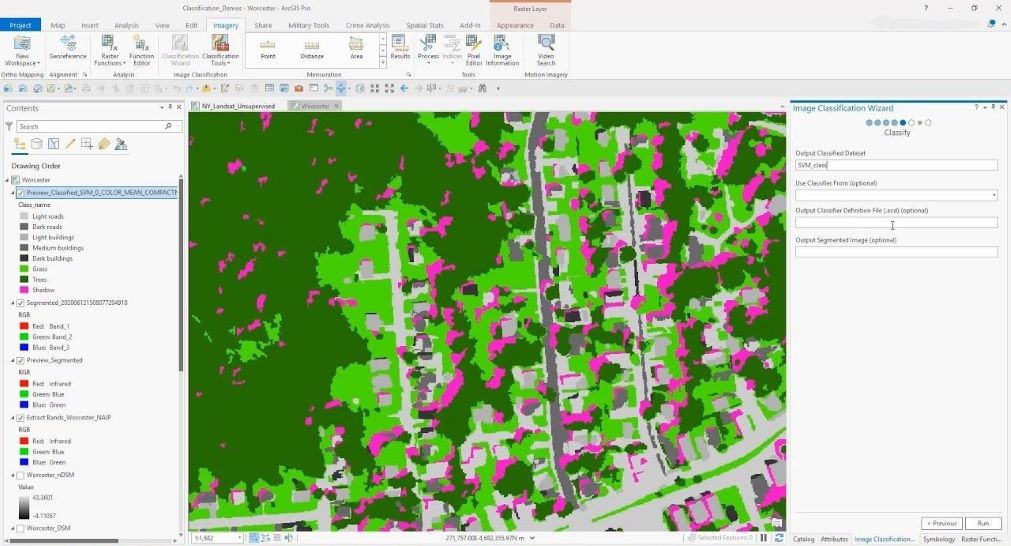Screen dimensions: 1011x546
Task: Click the binoculars find icon in quick toolbar
Action: pyautogui.click(x=482, y=88)
